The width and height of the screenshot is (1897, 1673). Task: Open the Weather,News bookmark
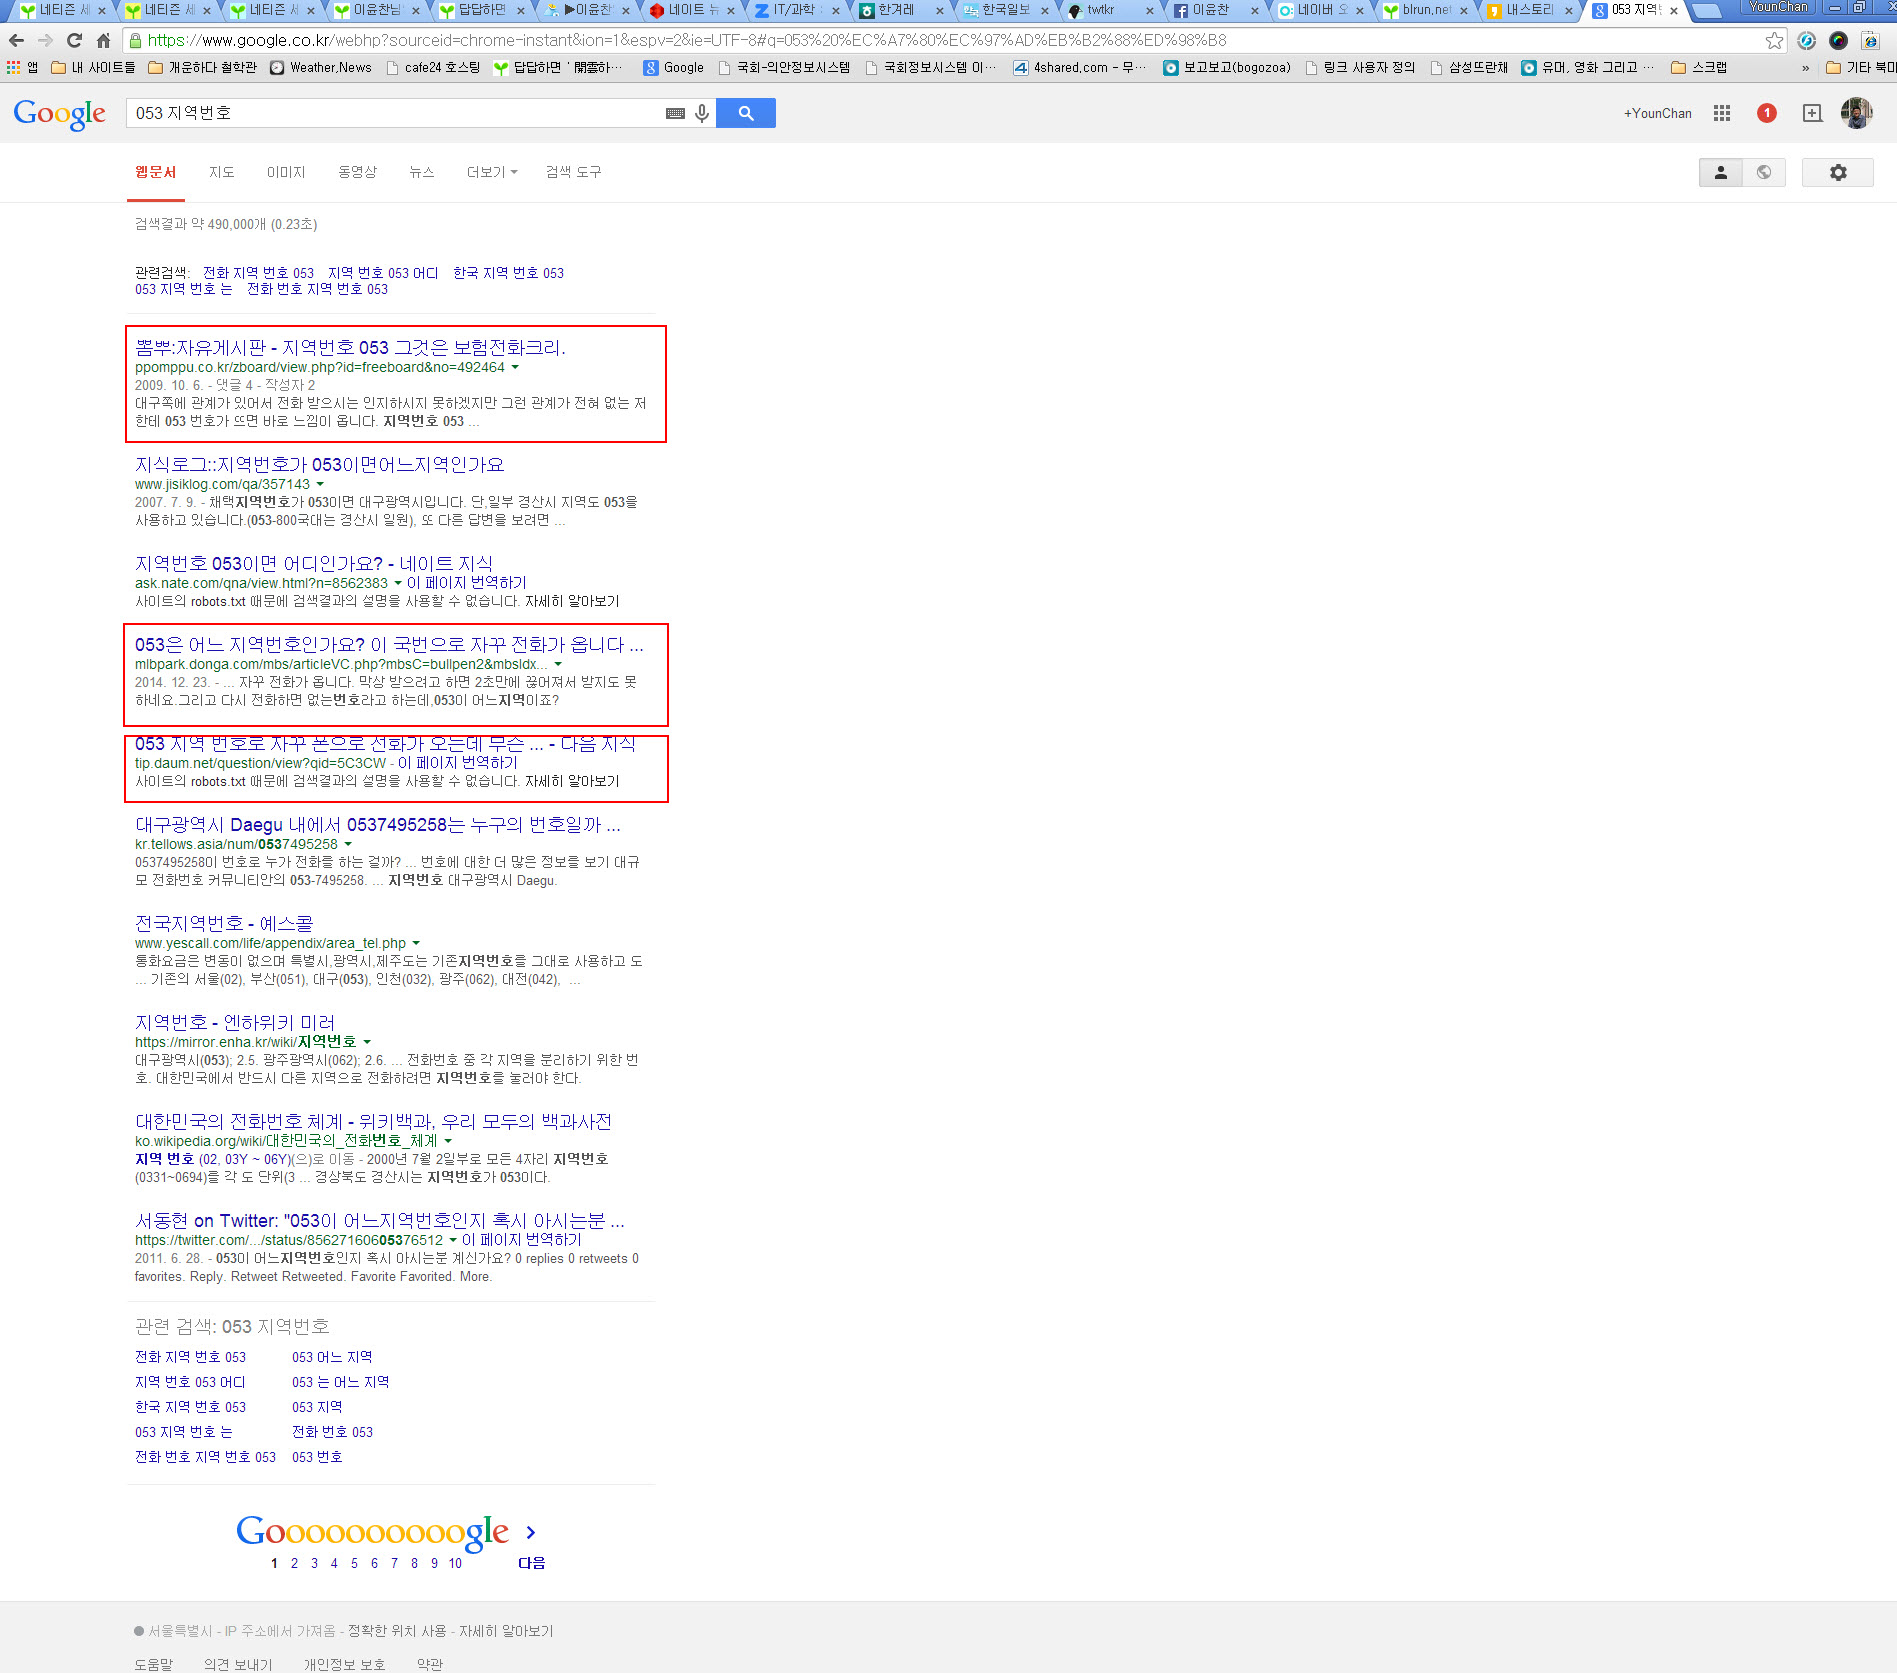(321, 67)
